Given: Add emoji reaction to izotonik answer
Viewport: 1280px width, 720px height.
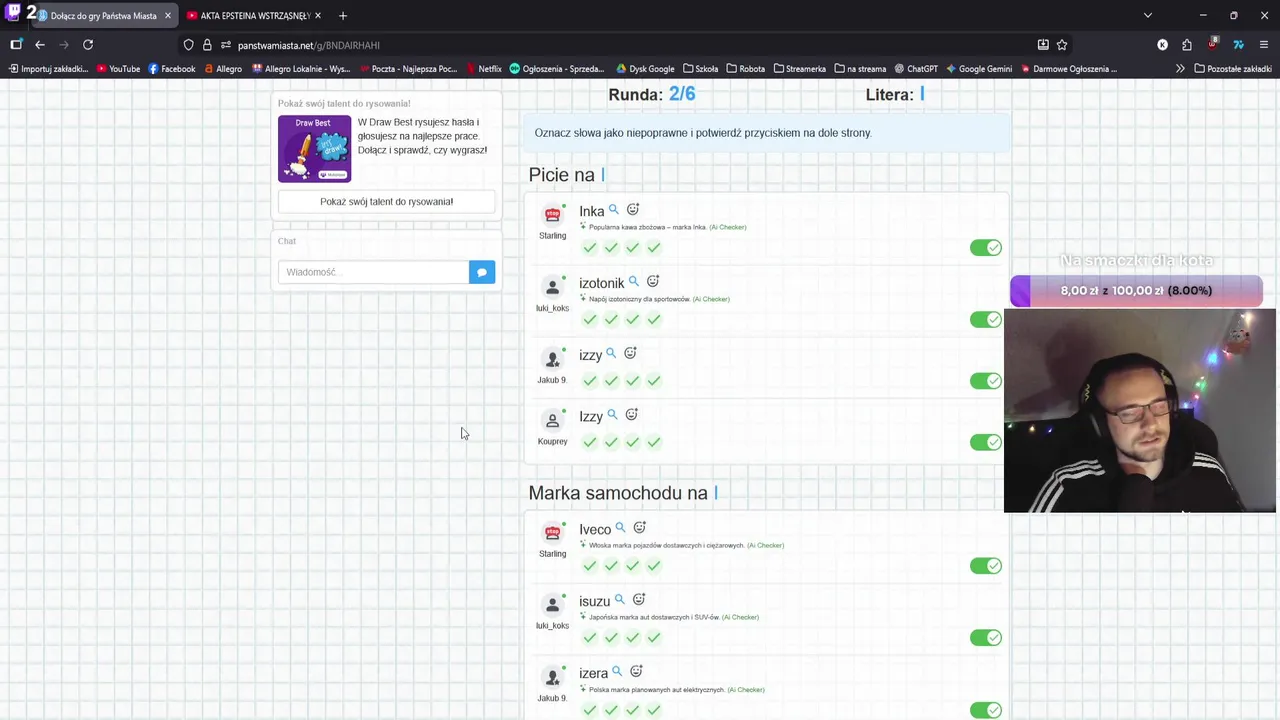Looking at the screenshot, I should coord(653,282).
